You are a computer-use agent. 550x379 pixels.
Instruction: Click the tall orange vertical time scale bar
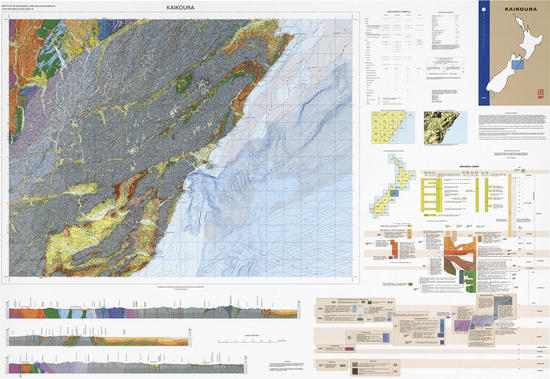510,205
